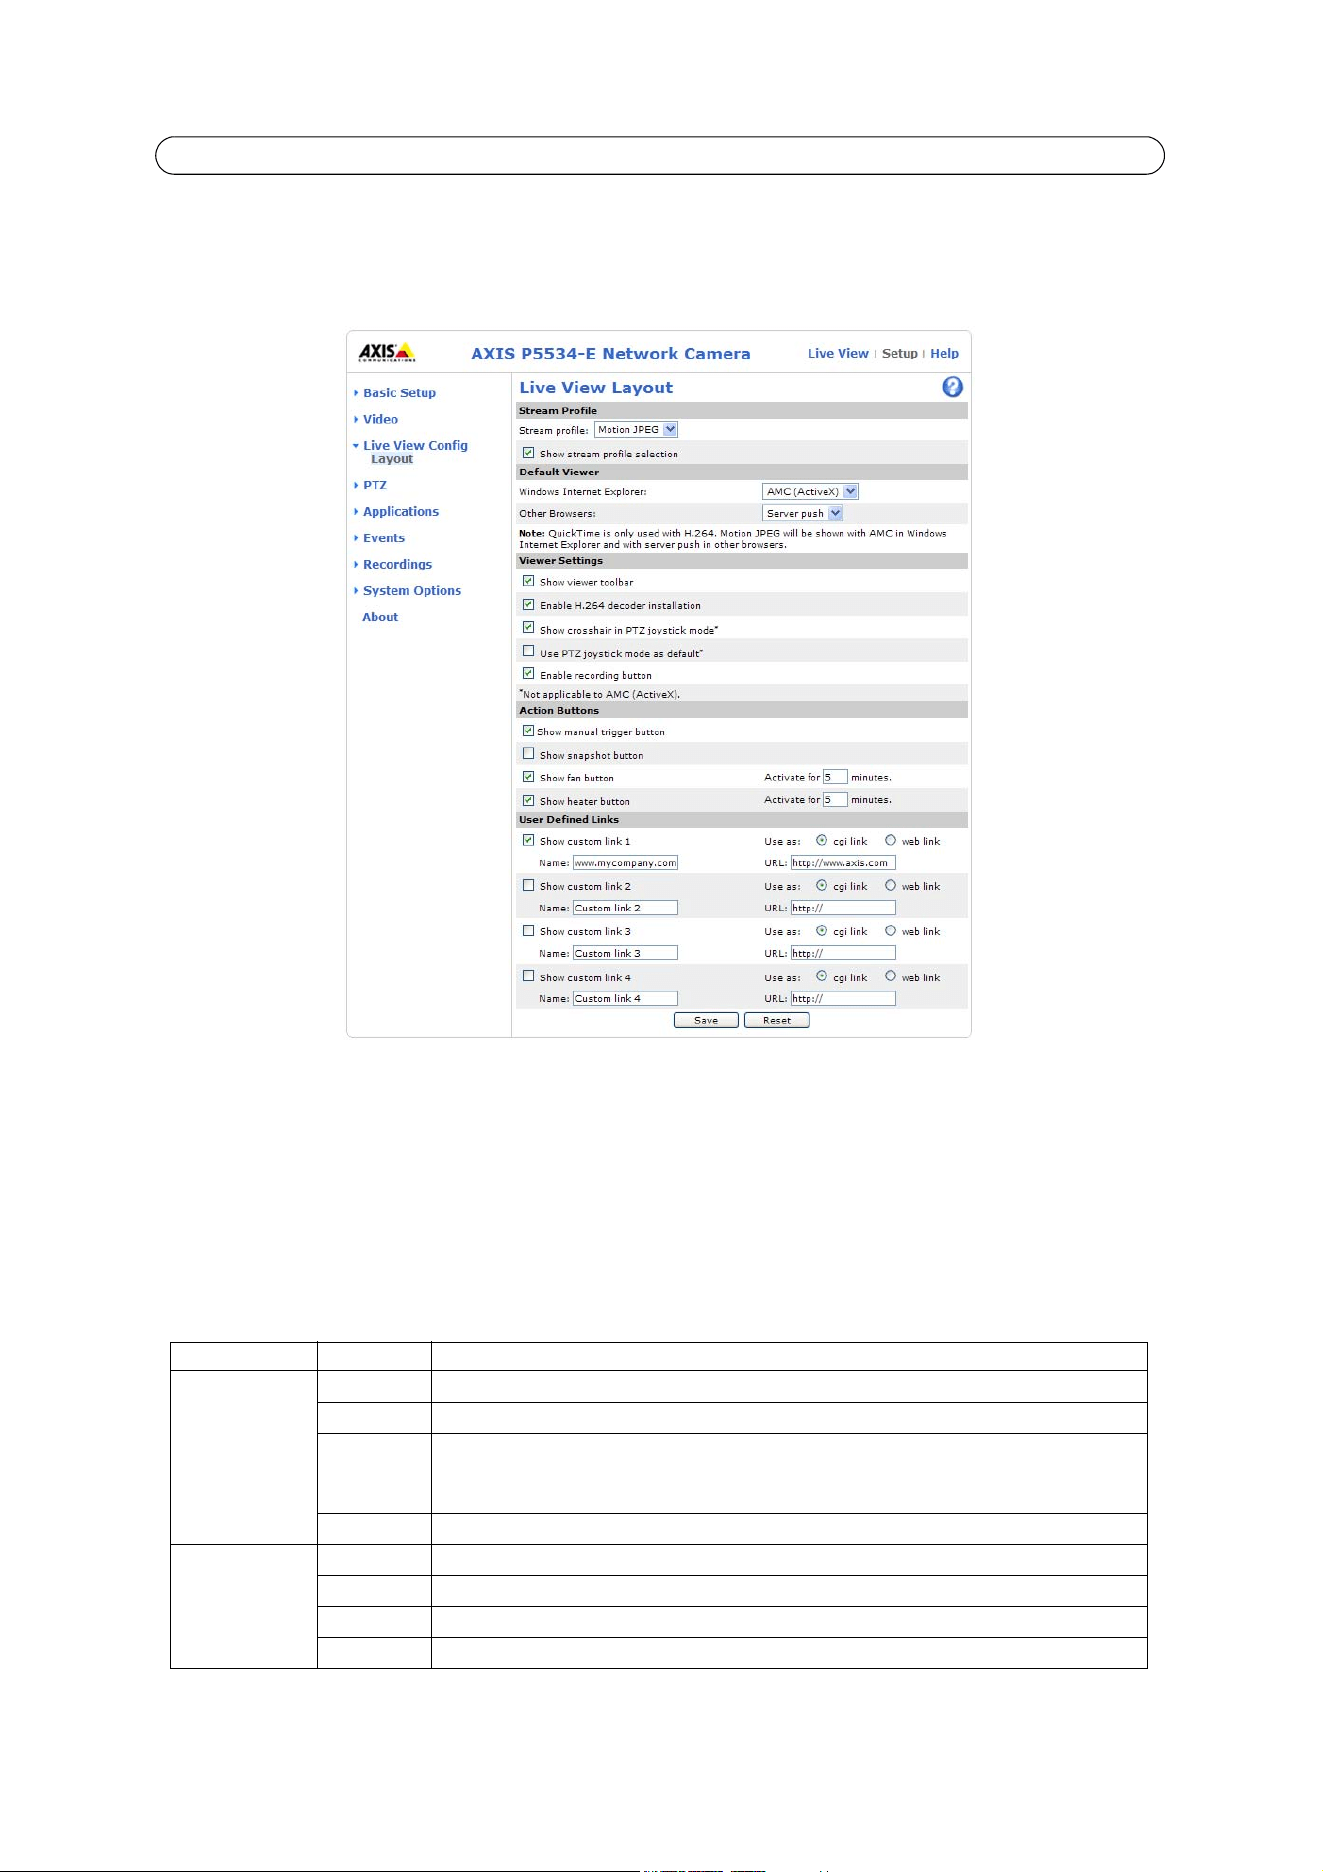Edit custom link 2 URL field
This screenshot has height=1872, width=1323.
(x=843, y=908)
